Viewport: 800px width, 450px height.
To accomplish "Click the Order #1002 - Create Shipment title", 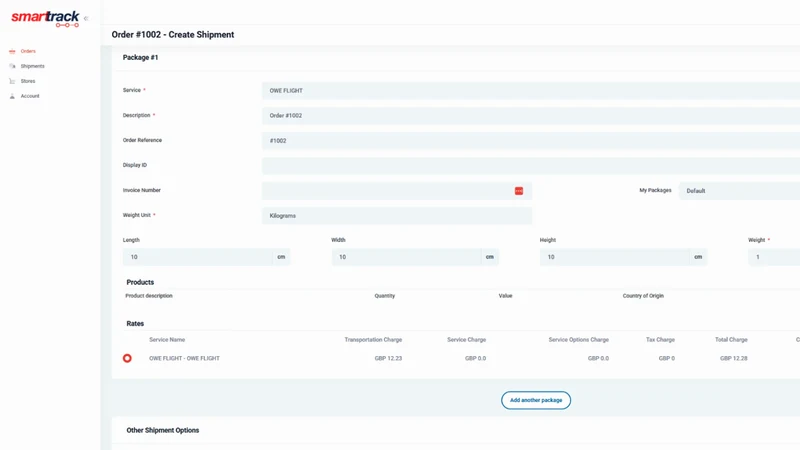I will pyautogui.click(x=173, y=35).
